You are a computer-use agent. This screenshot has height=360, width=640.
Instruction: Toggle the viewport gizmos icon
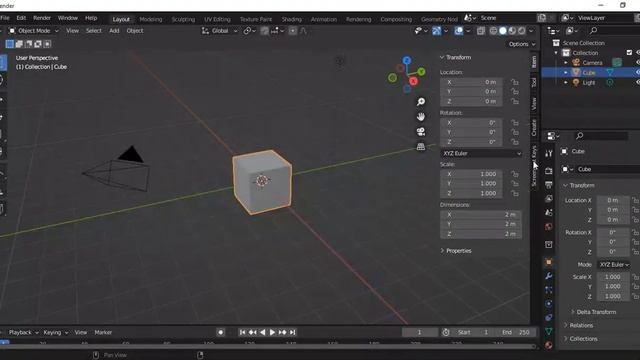[436, 31]
